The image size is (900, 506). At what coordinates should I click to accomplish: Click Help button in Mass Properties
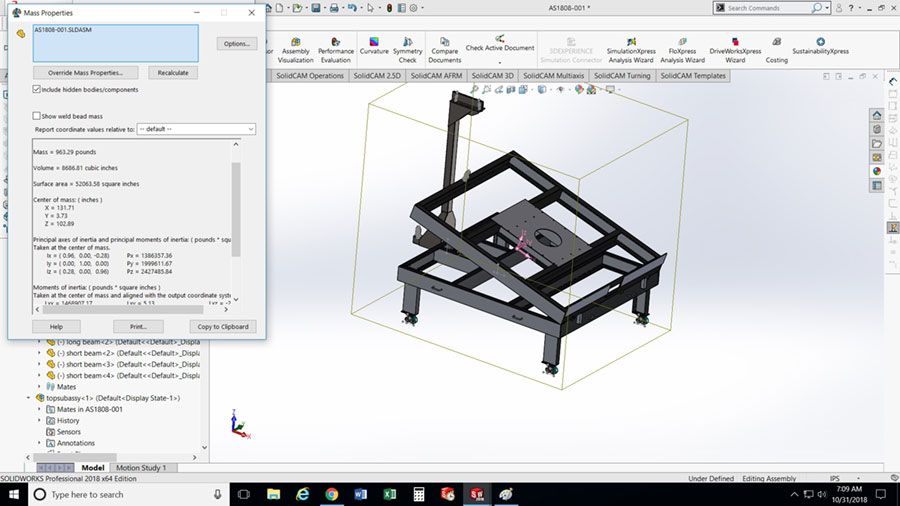(x=56, y=326)
